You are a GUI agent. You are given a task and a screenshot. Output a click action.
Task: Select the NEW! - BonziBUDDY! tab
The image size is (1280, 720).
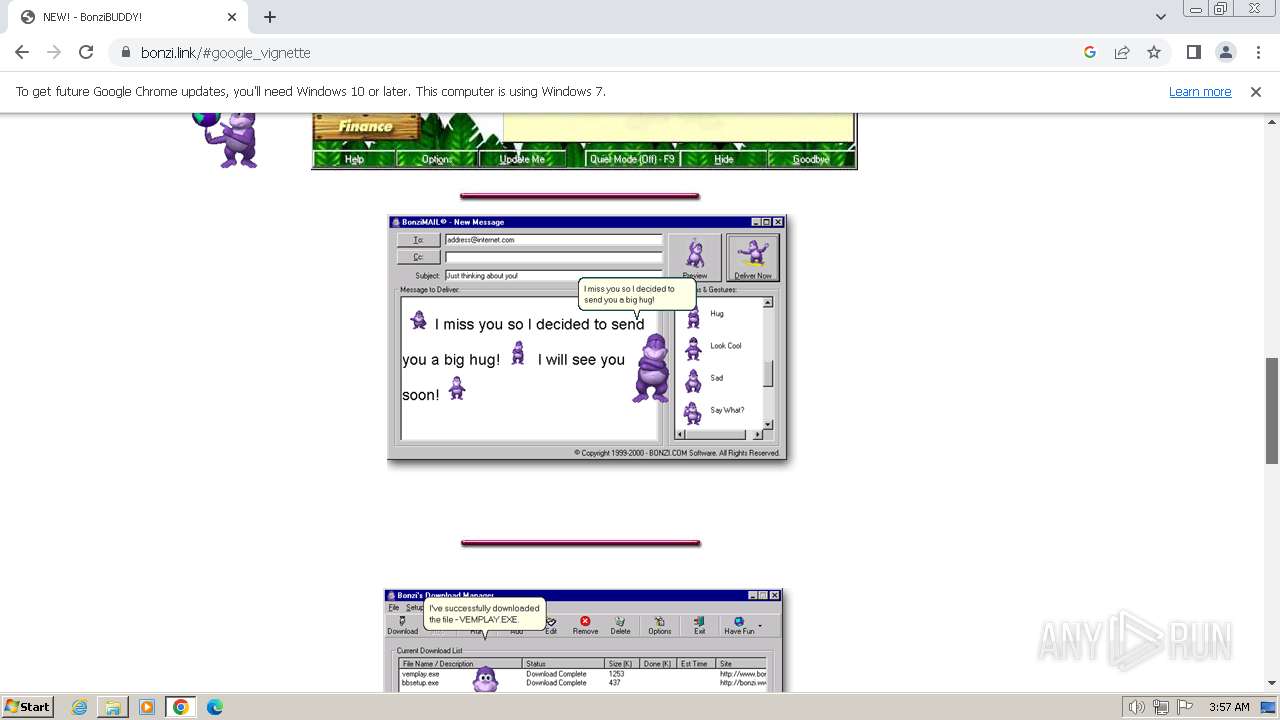(x=127, y=17)
